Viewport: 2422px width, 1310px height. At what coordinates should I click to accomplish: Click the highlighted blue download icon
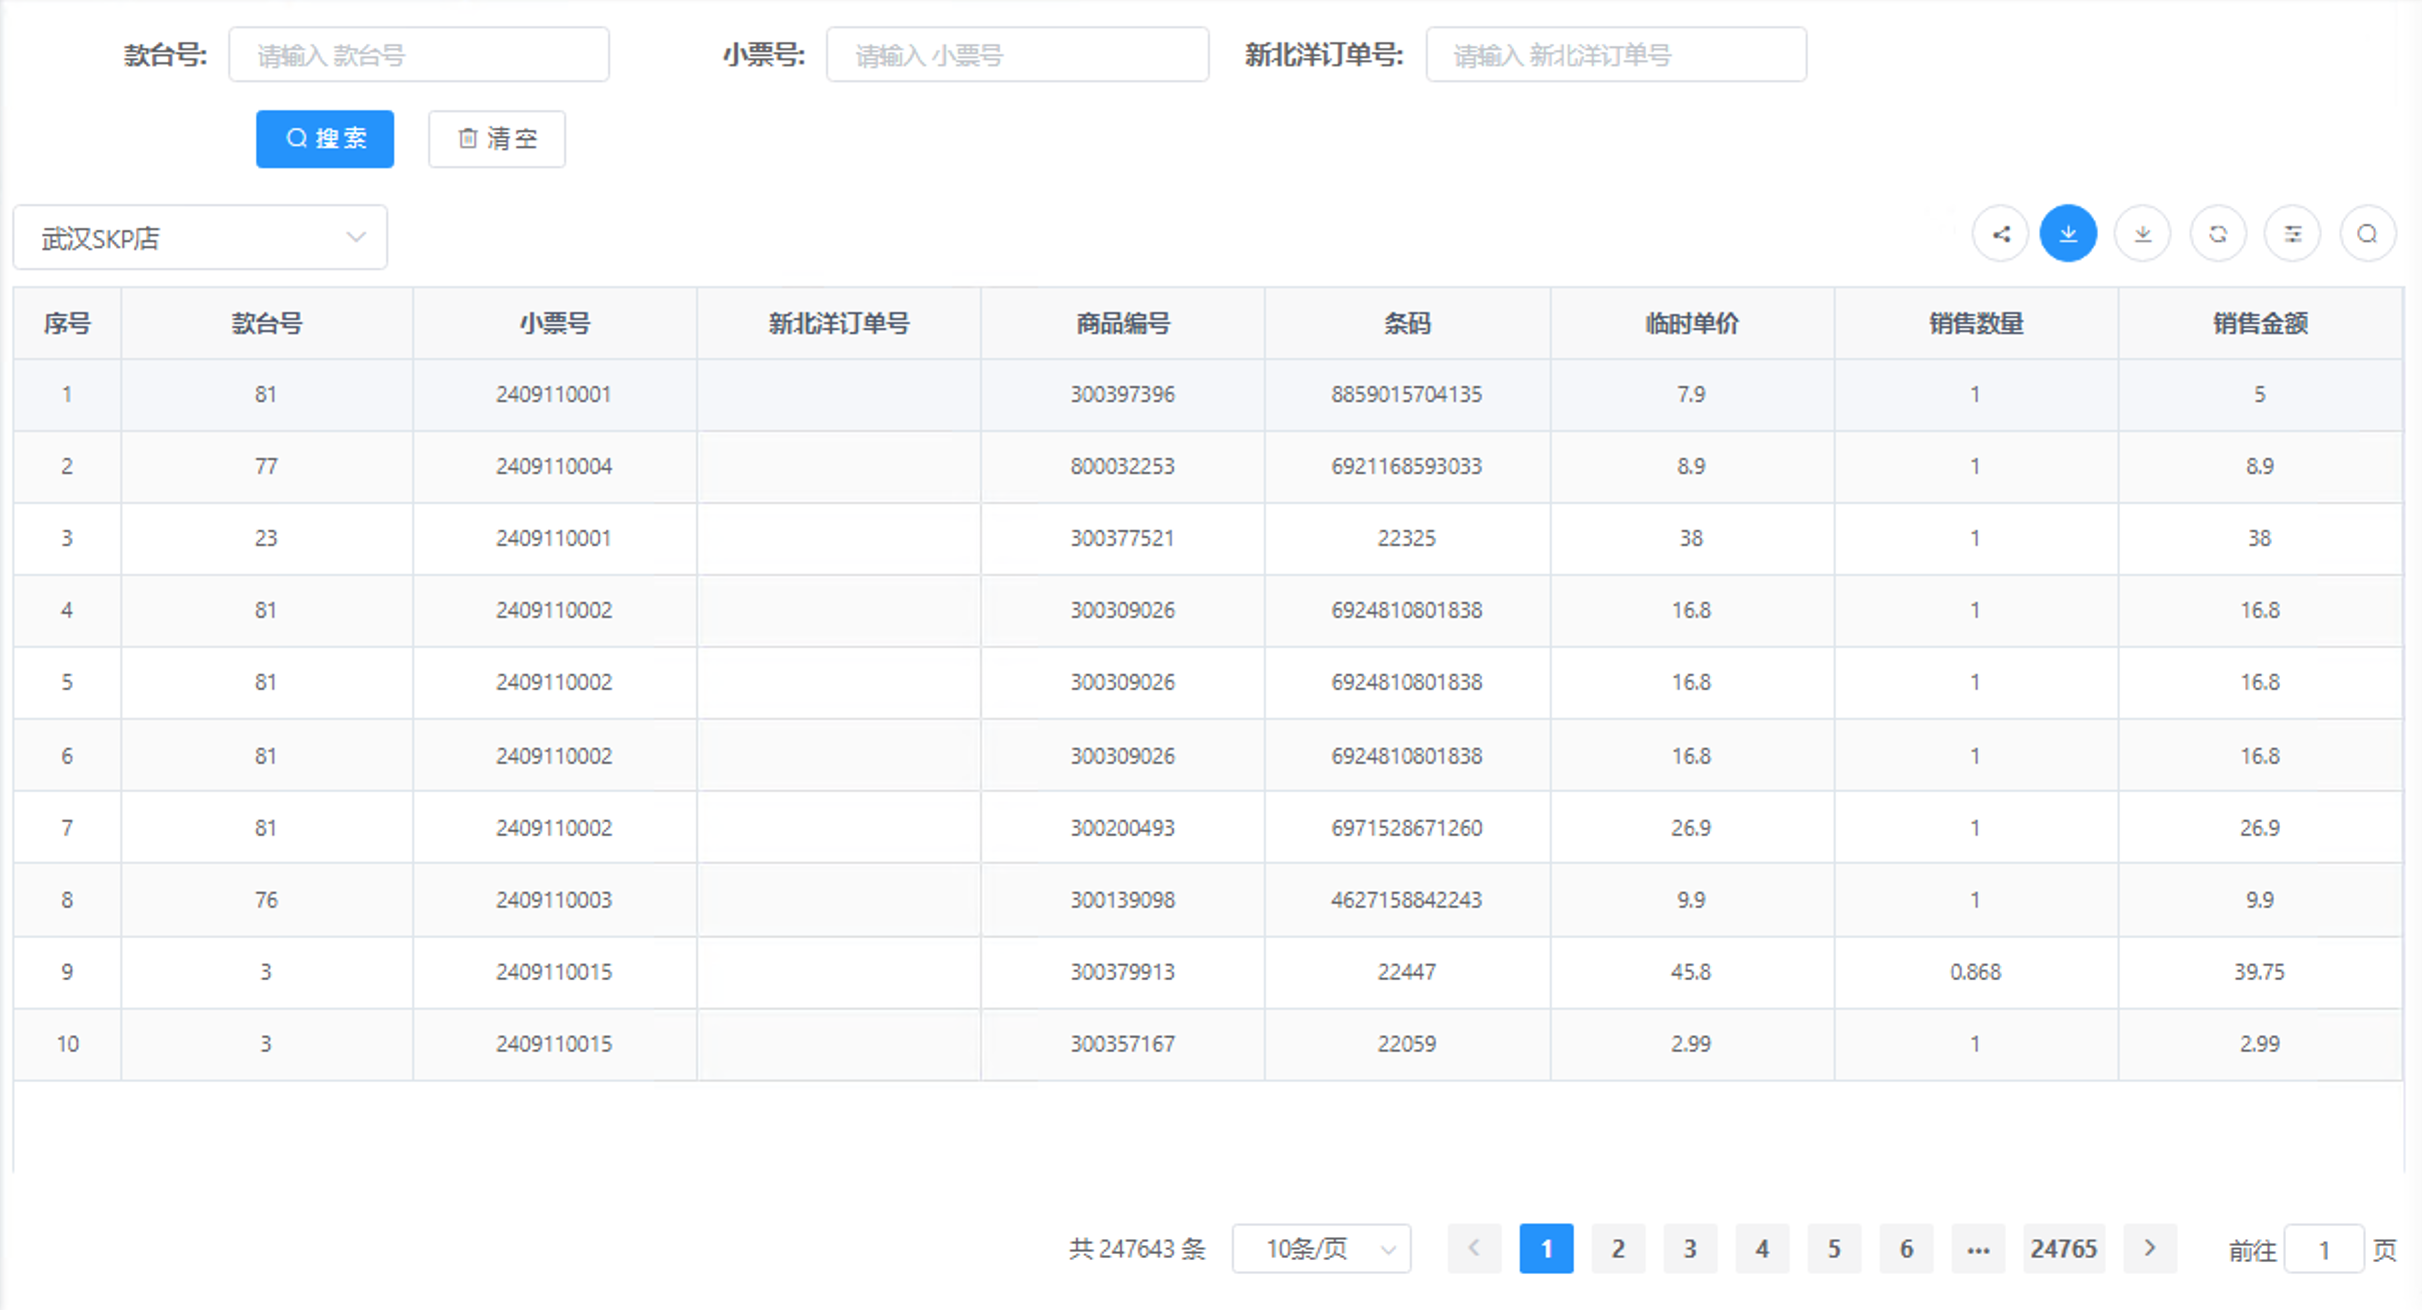click(2068, 233)
